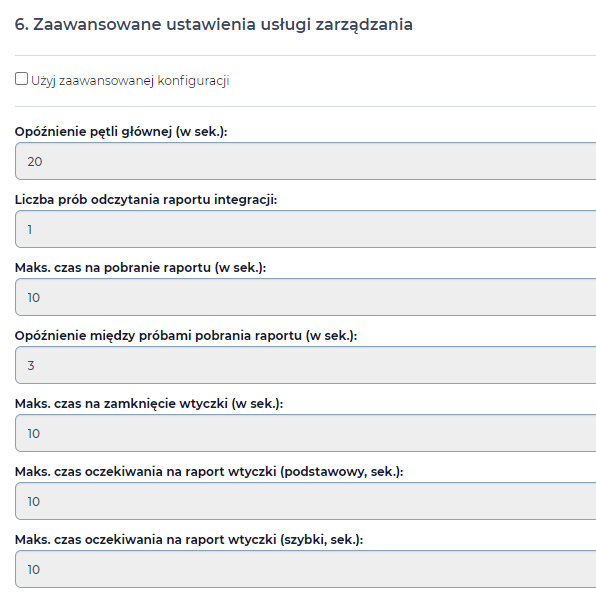The width and height of the screenshot is (596, 609).
Task: Click the Maks. czas na pobranie raportu field
Action: pos(306,297)
